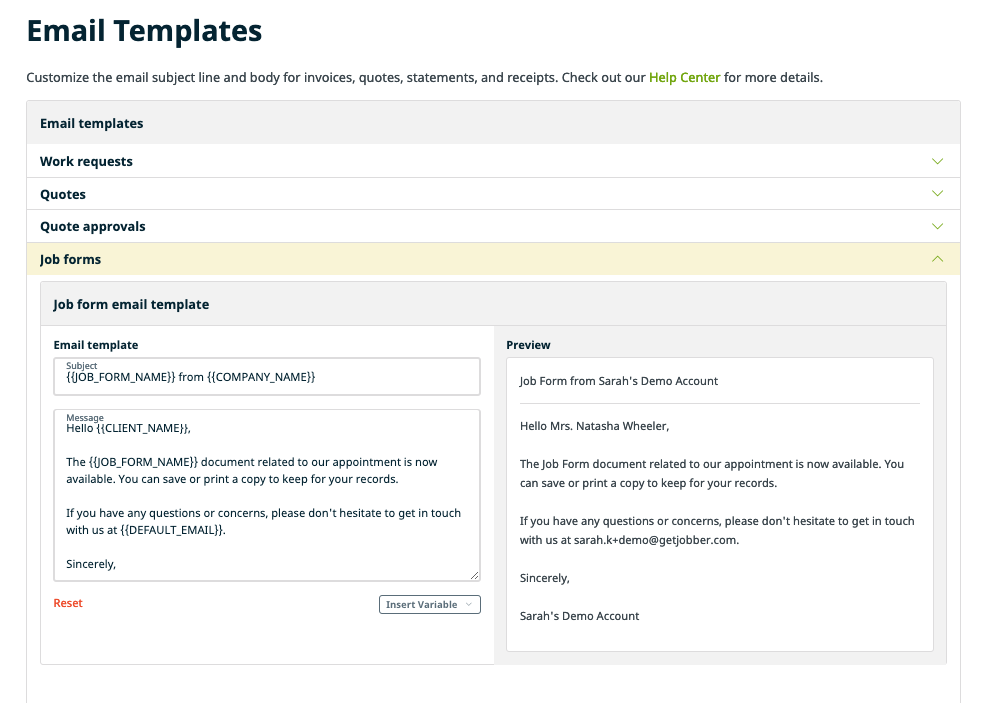Click the Quote approvals chevron arrow

coord(937,226)
